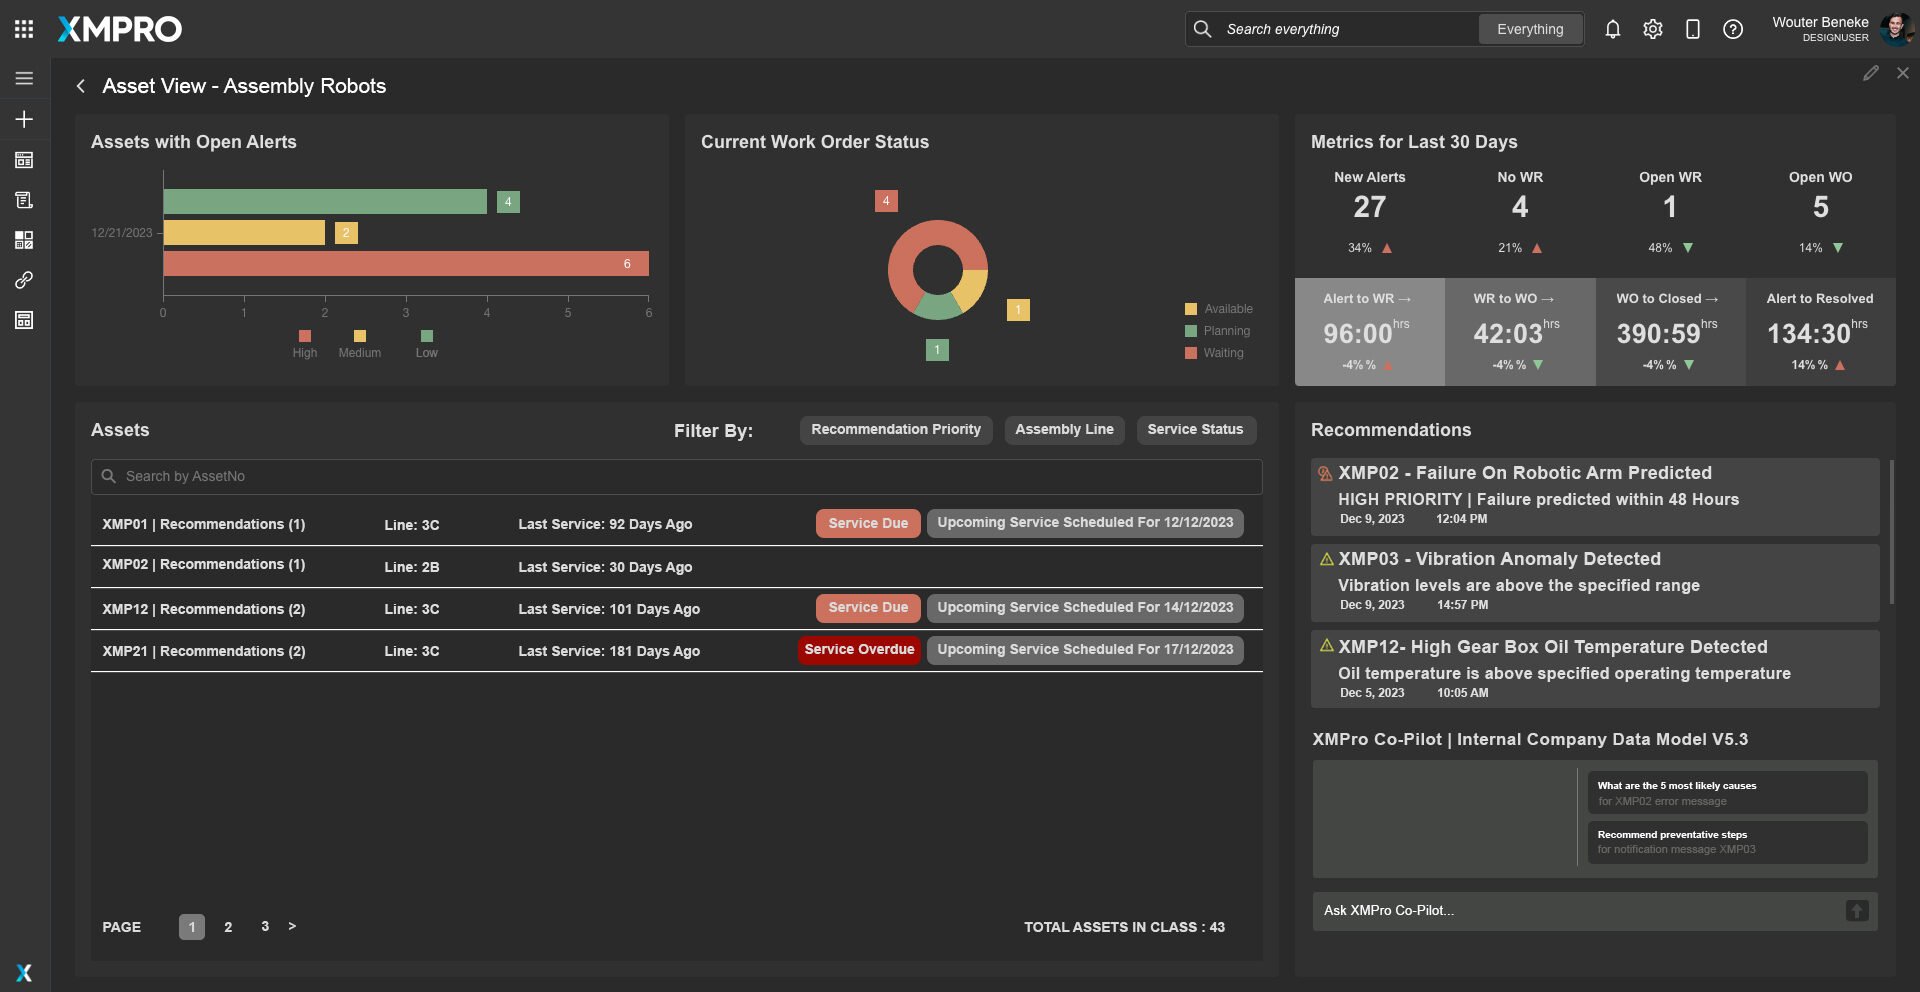Image resolution: width=1920 pixels, height=992 pixels.
Task: Click the edit pencil icon
Action: click(x=1870, y=73)
